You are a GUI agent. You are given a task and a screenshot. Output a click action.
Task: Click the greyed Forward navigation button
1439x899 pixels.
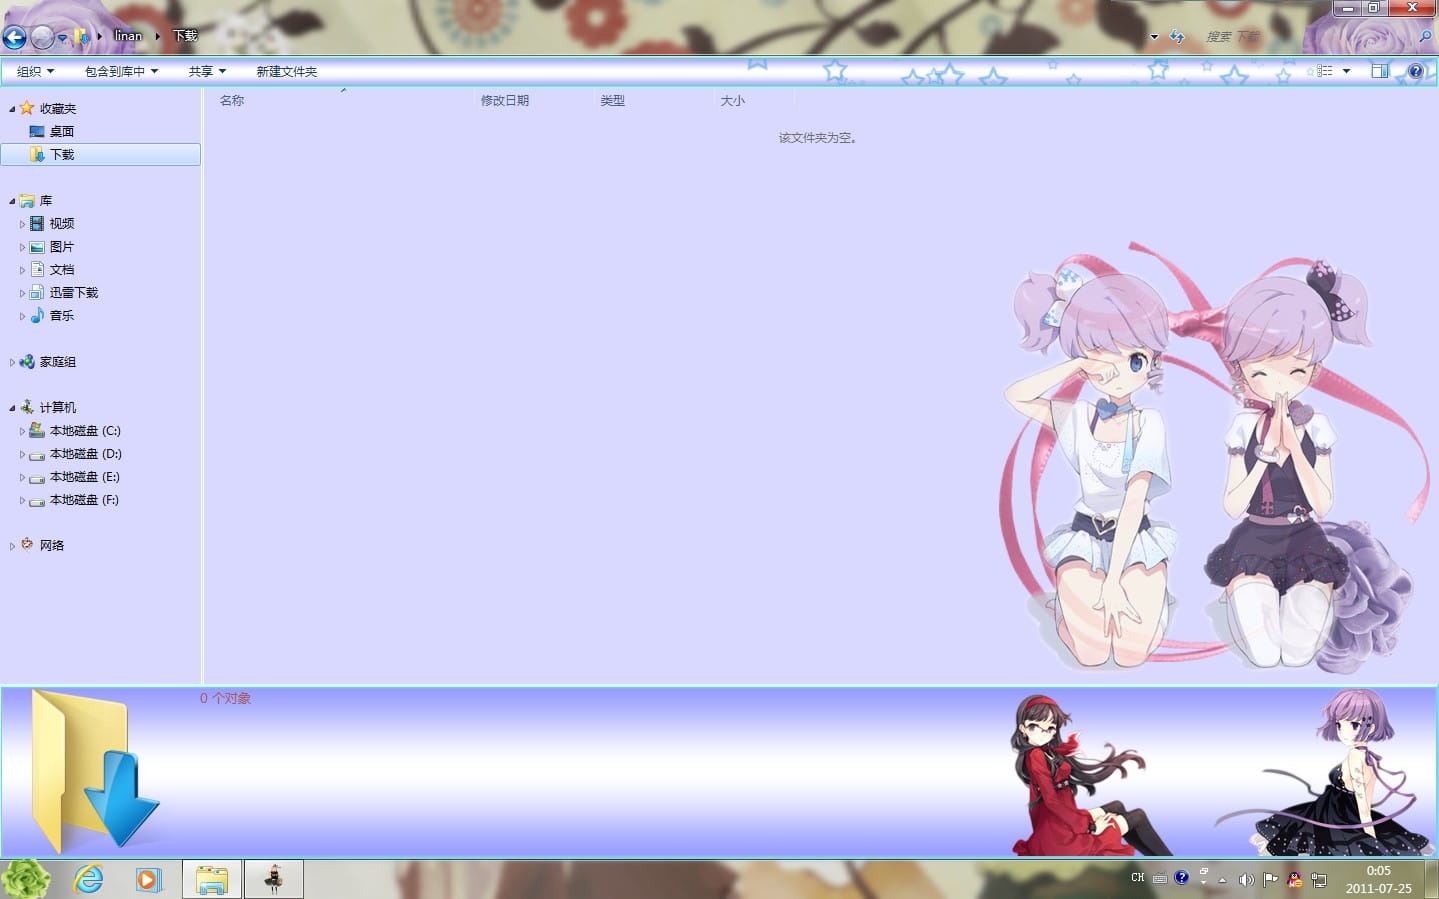coord(42,38)
